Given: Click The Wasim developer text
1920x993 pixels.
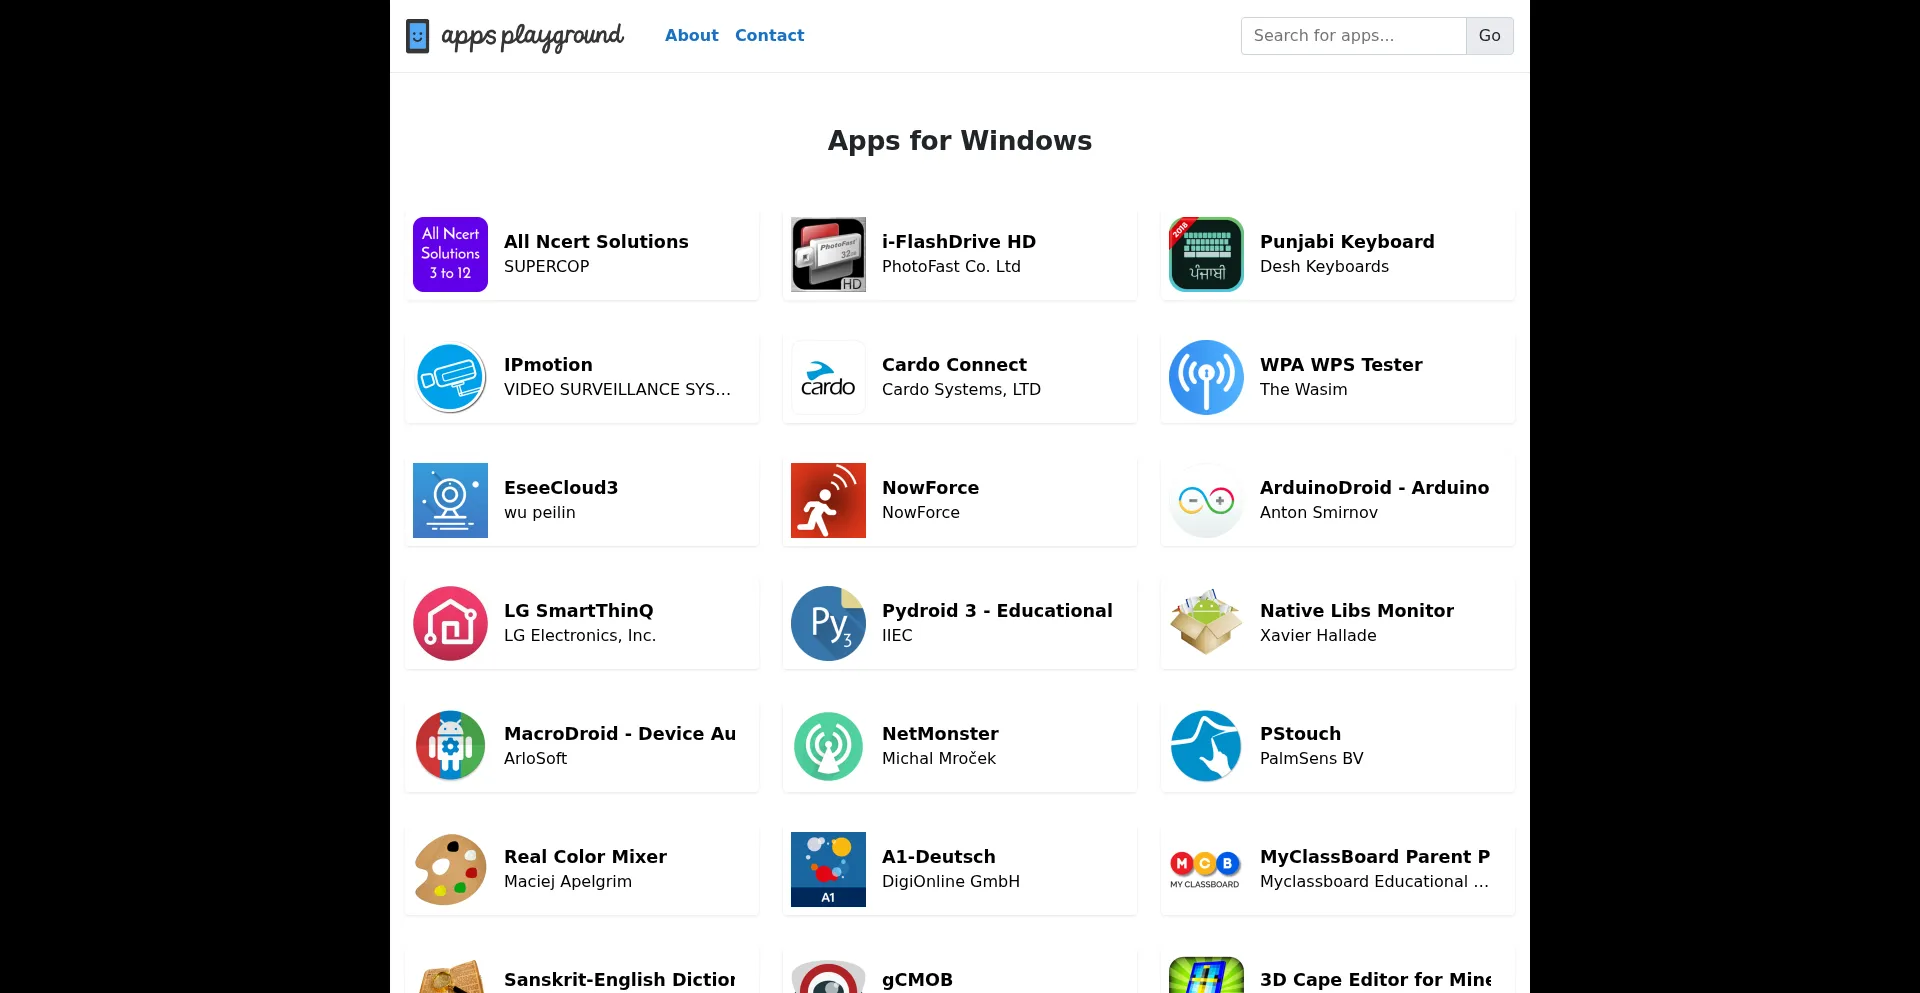Looking at the screenshot, I should (x=1303, y=390).
